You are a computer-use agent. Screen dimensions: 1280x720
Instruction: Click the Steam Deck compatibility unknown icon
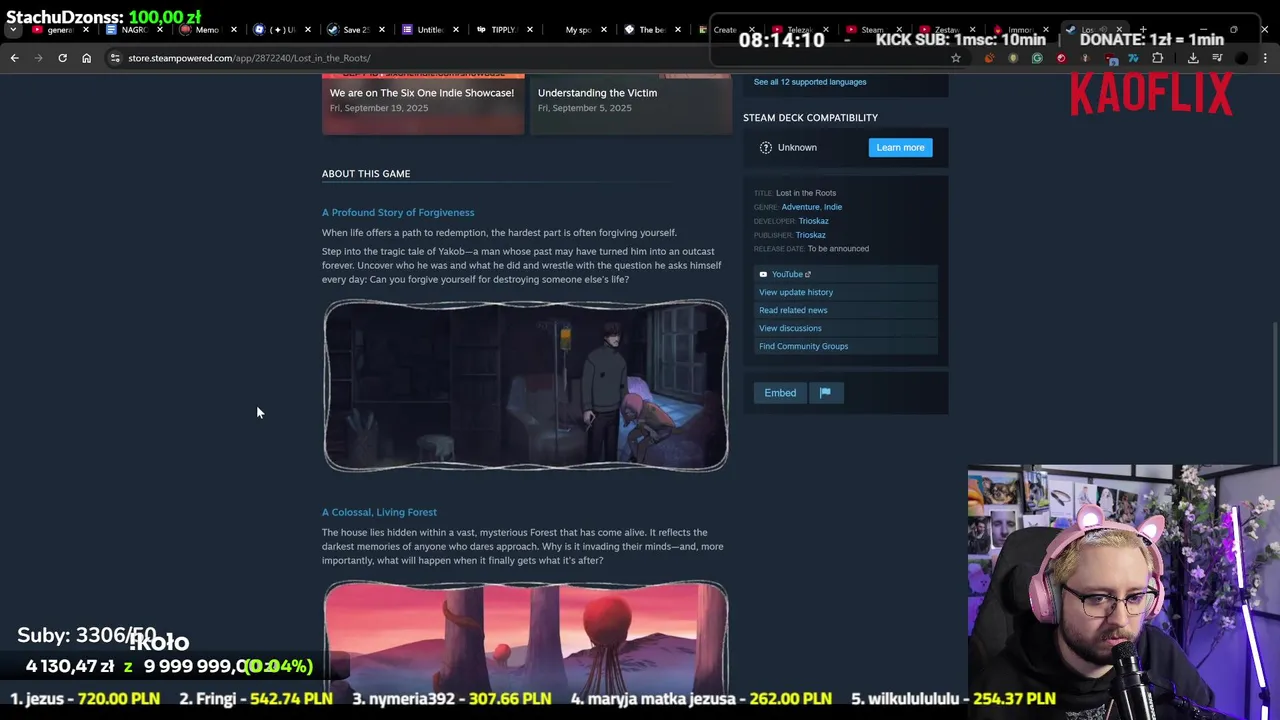tap(766, 148)
